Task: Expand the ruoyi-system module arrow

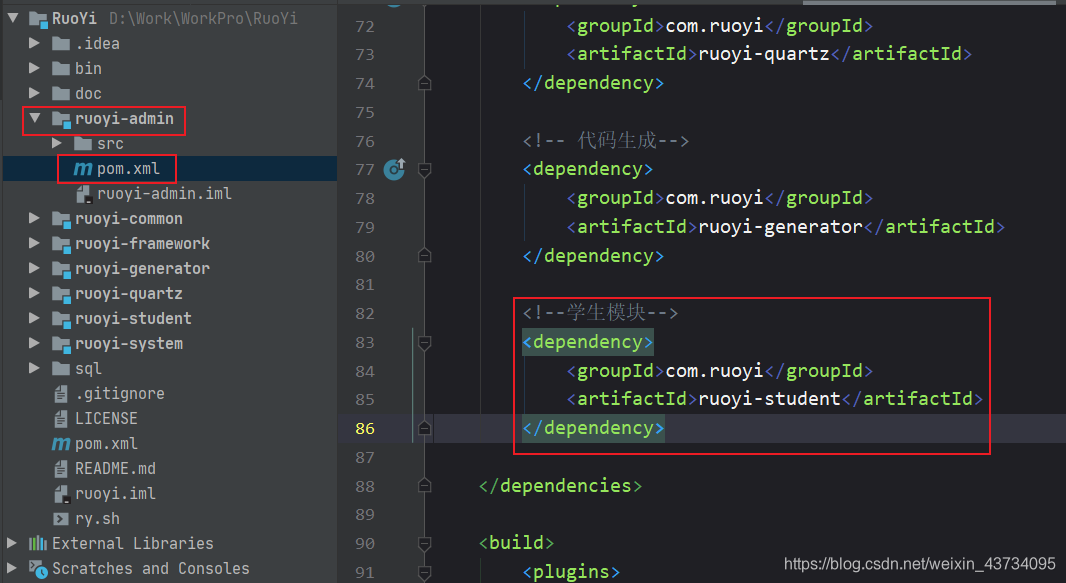Action: click(34, 343)
